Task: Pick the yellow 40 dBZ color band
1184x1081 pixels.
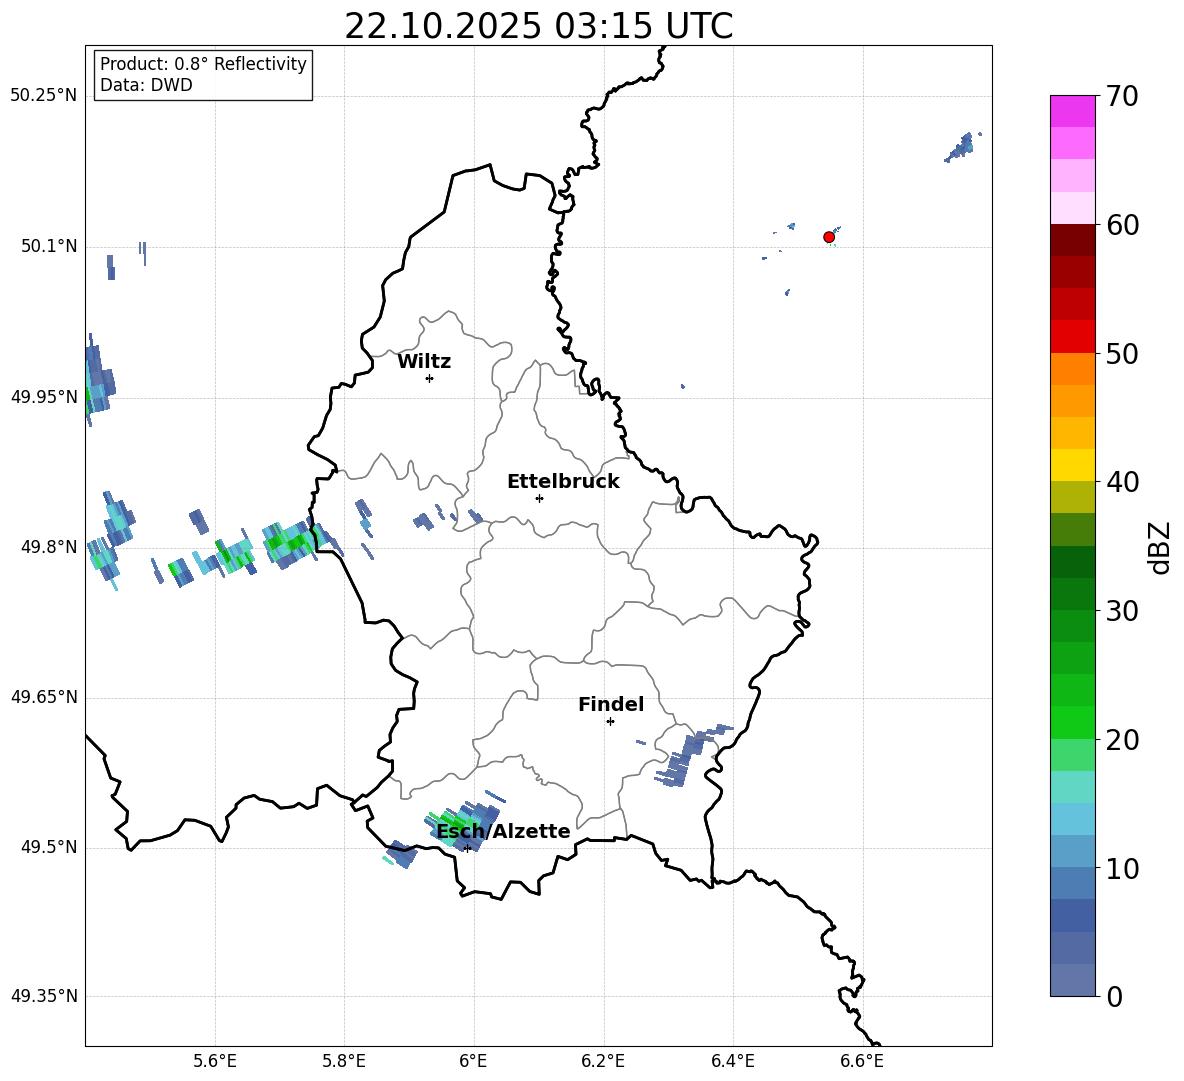Action: (x=1073, y=465)
